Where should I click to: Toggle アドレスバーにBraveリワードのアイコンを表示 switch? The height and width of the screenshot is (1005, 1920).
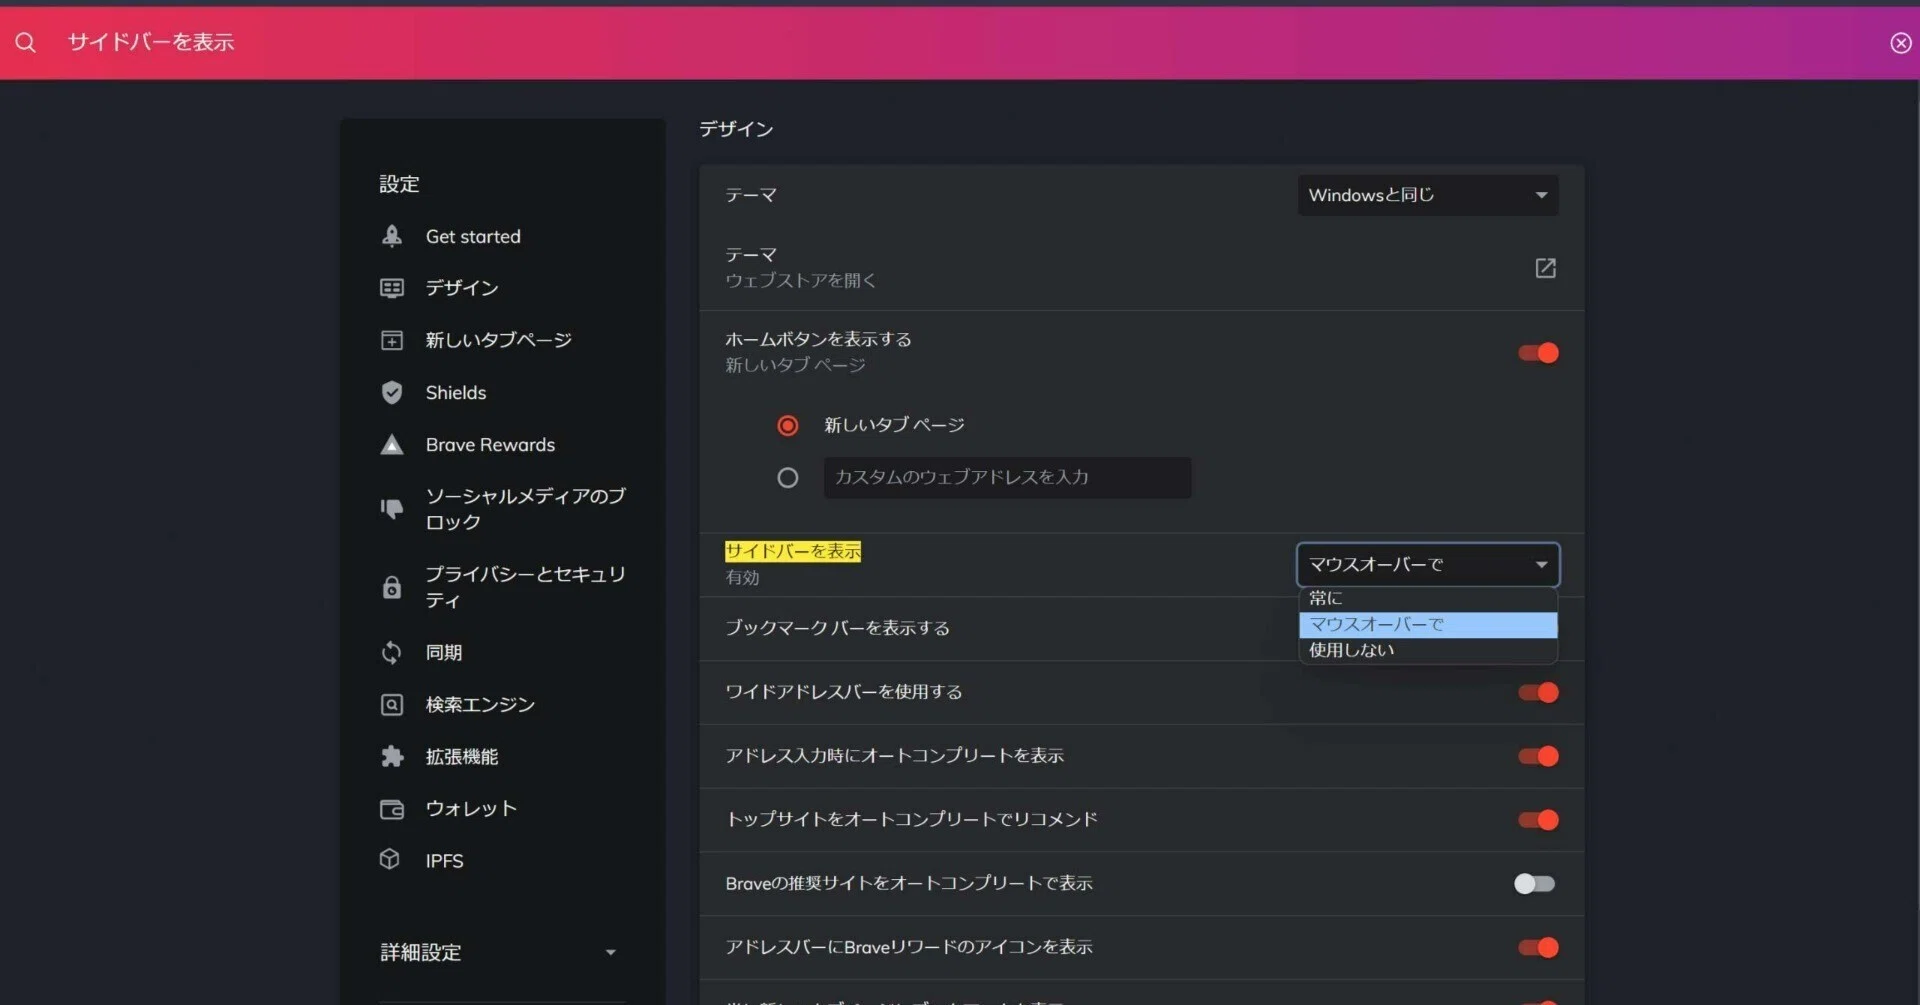(x=1538, y=947)
